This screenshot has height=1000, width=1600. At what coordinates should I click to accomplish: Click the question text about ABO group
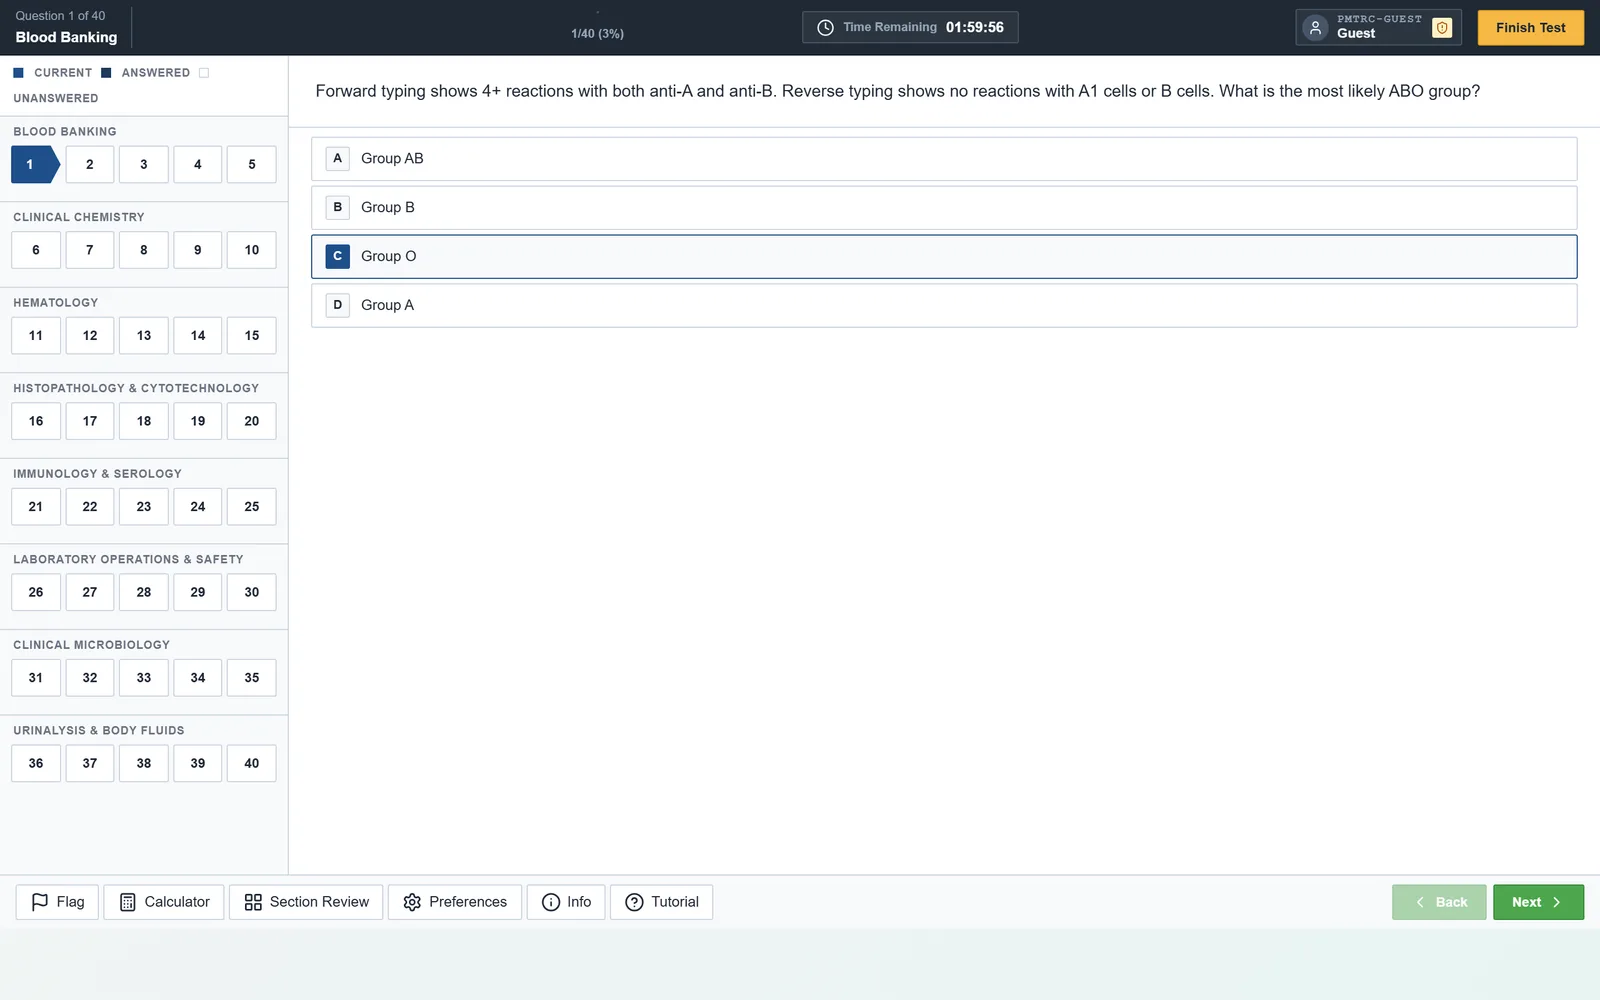tap(898, 91)
